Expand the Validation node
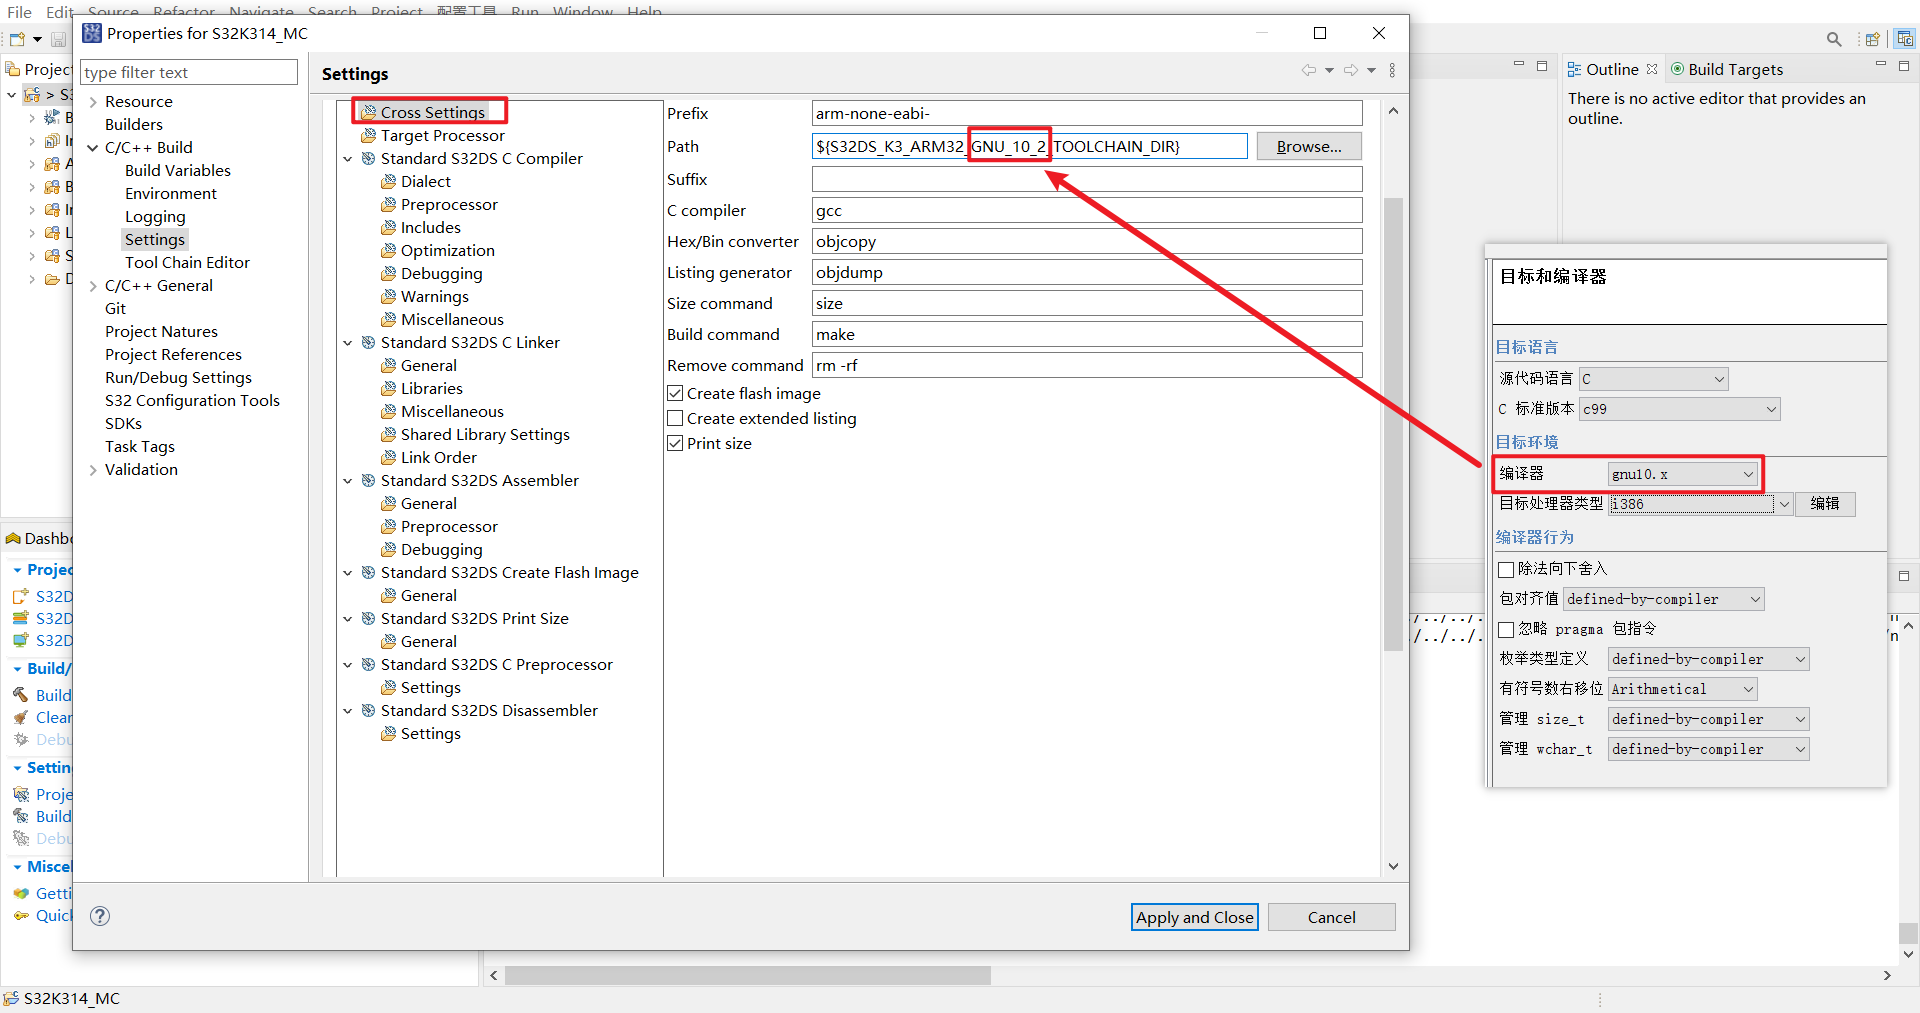 [x=93, y=470]
